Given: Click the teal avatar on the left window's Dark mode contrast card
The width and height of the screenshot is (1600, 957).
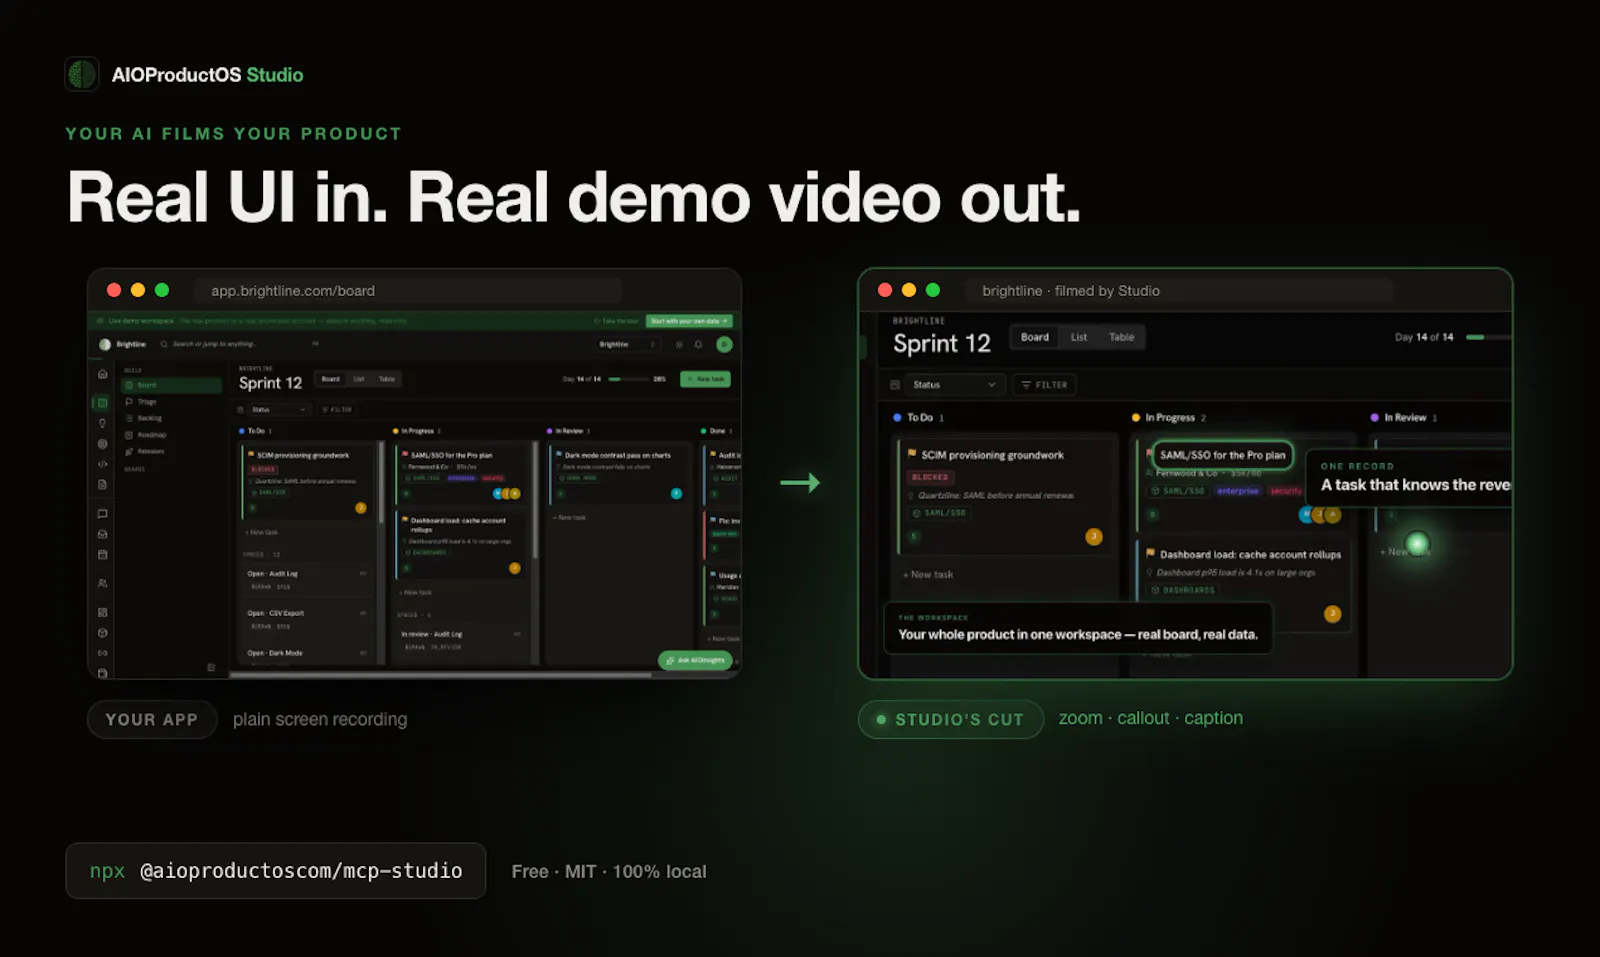Looking at the screenshot, I should (x=676, y=493).
